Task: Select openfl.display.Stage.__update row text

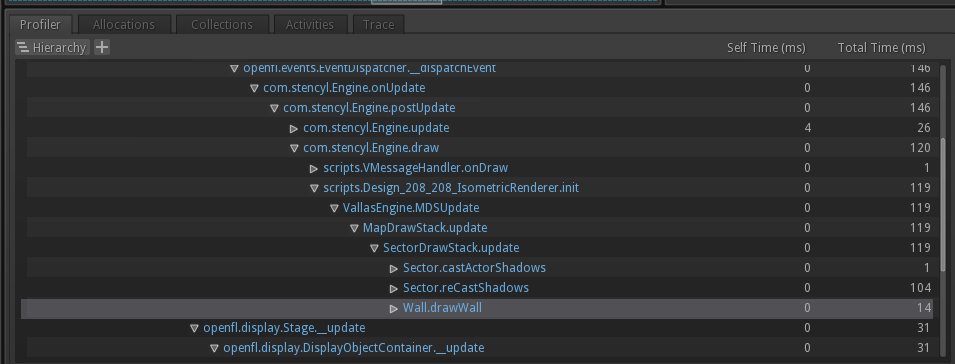Action: [284, 328]
